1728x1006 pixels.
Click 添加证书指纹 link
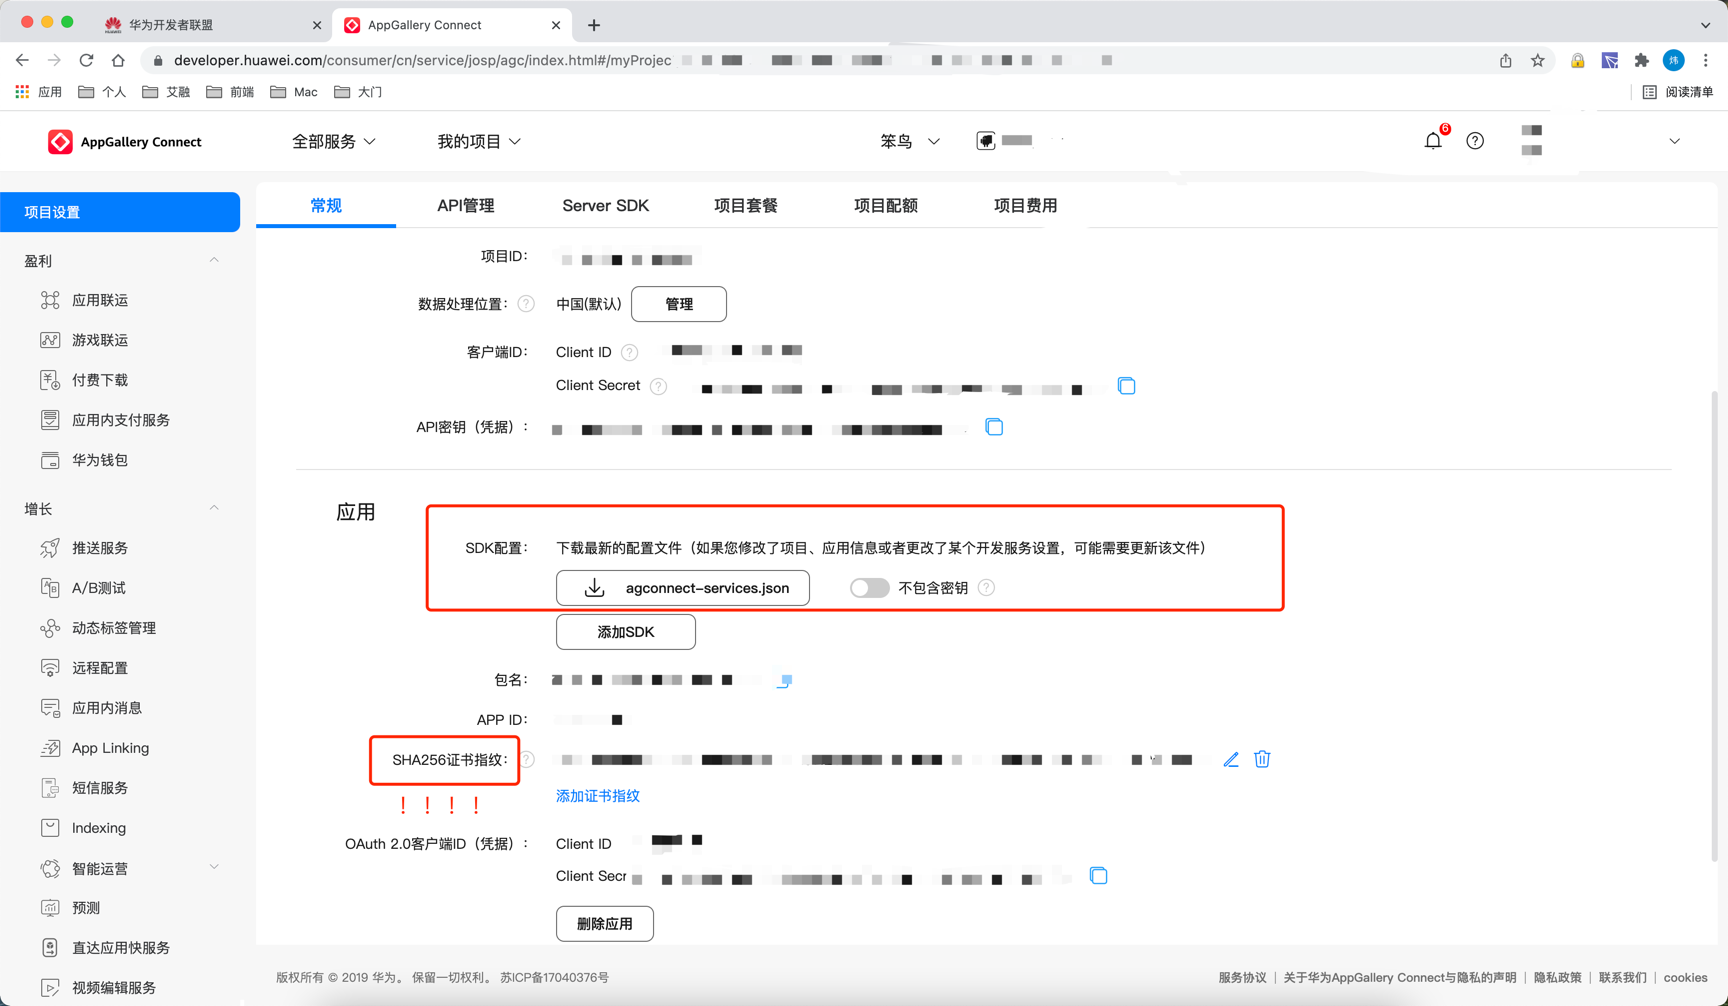point(598,796)
